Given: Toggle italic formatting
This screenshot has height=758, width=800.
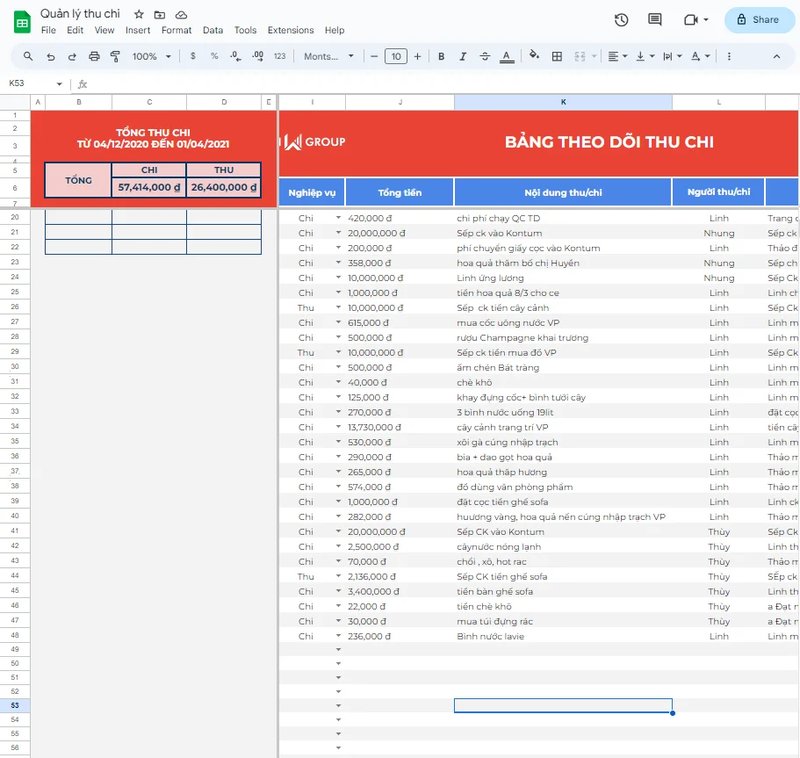Looking at the screenshot, I should coord(462,57).
